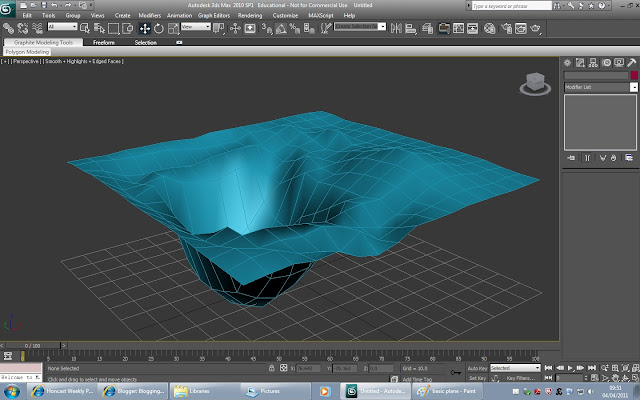Open Select by Name dialog icon
This screenshot has height=400, width=640.
tap(99, 28)
